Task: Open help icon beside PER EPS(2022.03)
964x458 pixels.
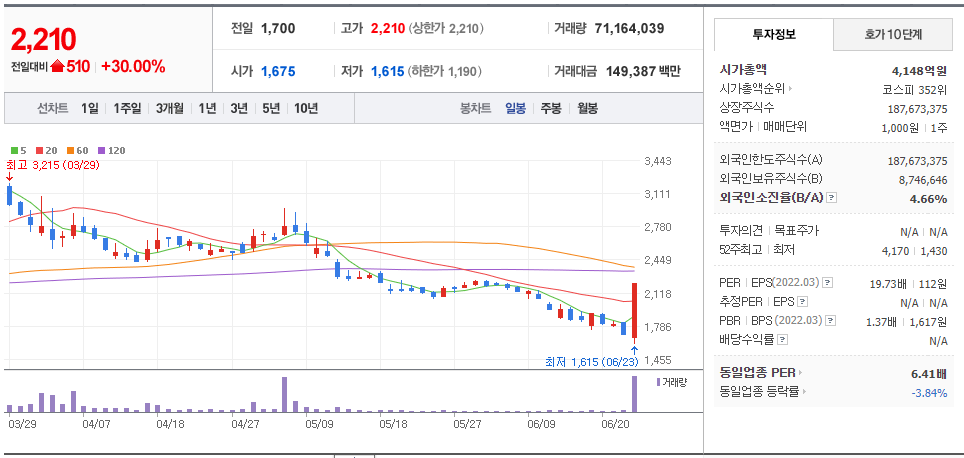Action: coord(828,283)
